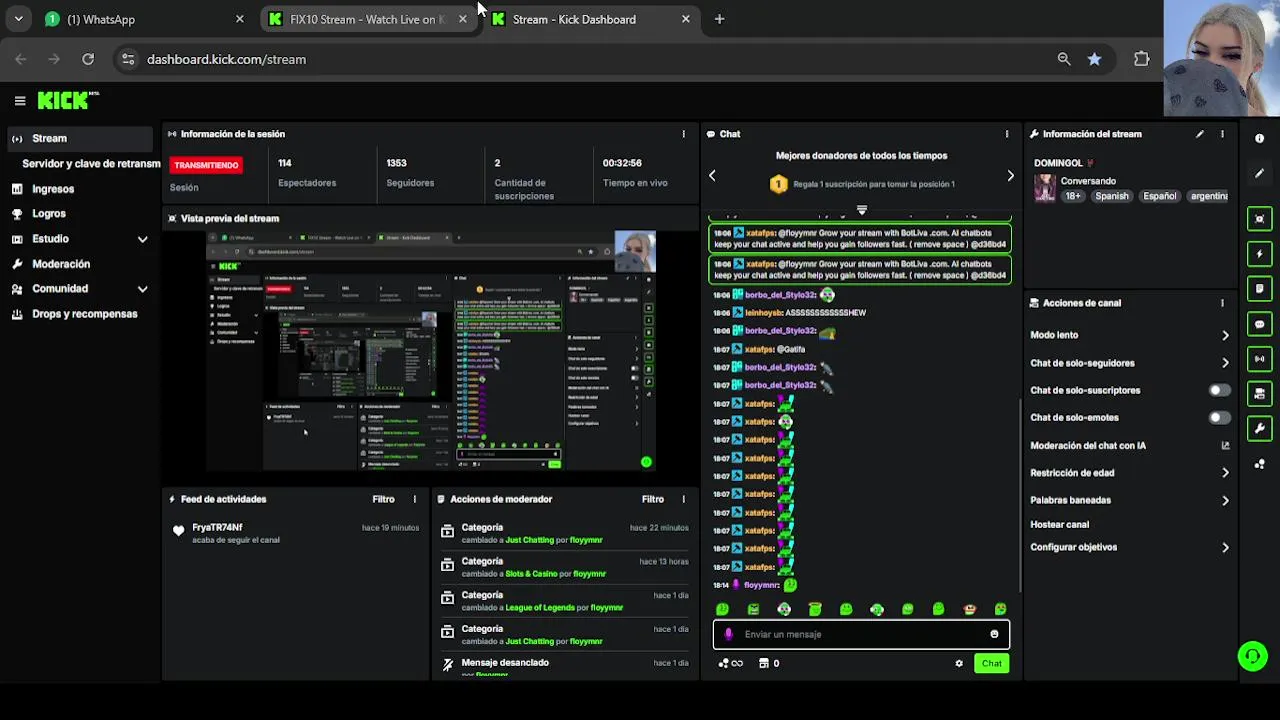
Task: Open the info icon in right toolbar
Action: [1259, 139]
